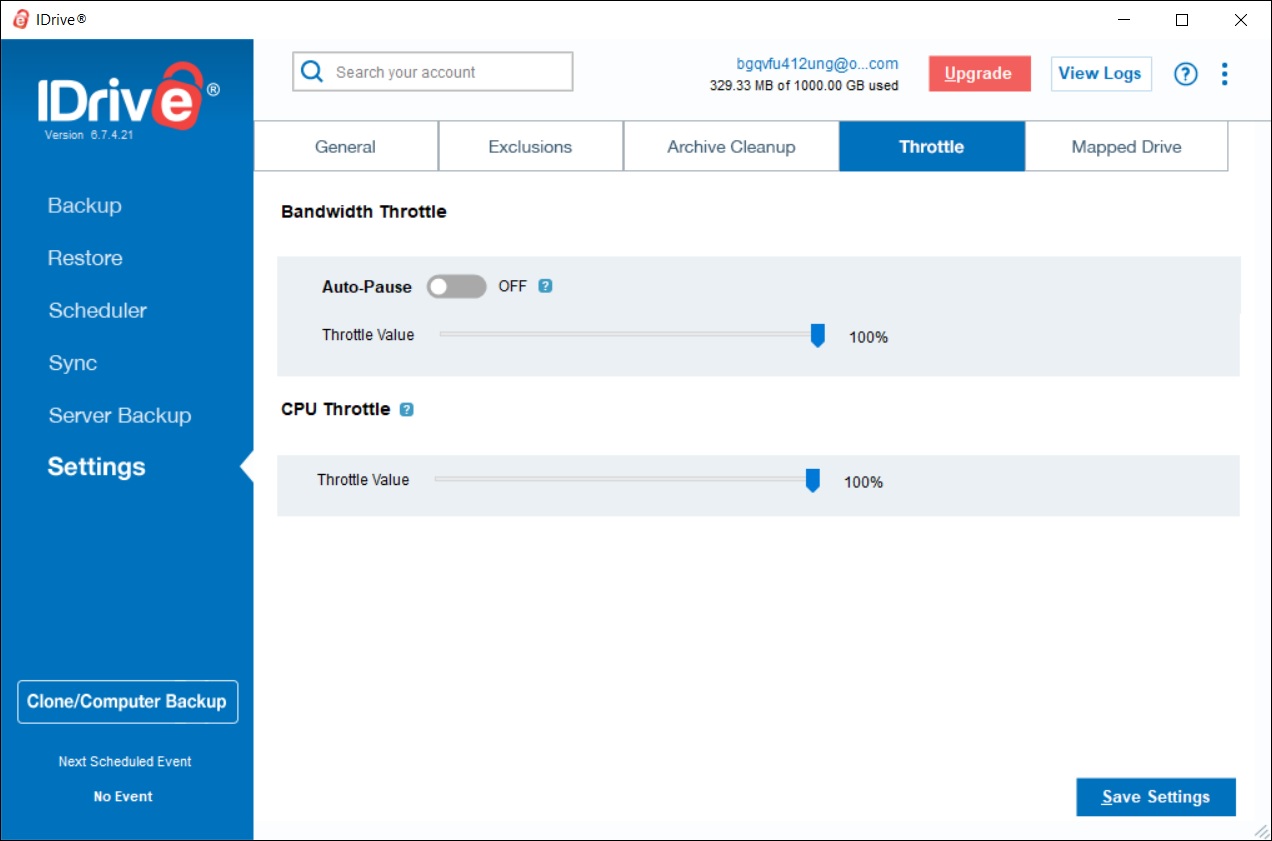Open the Backup section

(84, 205)
